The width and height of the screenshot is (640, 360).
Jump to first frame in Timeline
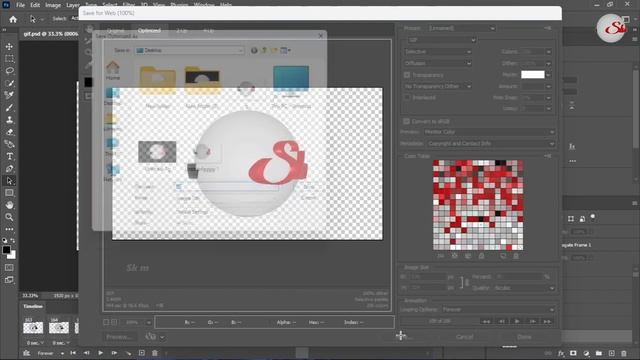(x=73, y=353)
